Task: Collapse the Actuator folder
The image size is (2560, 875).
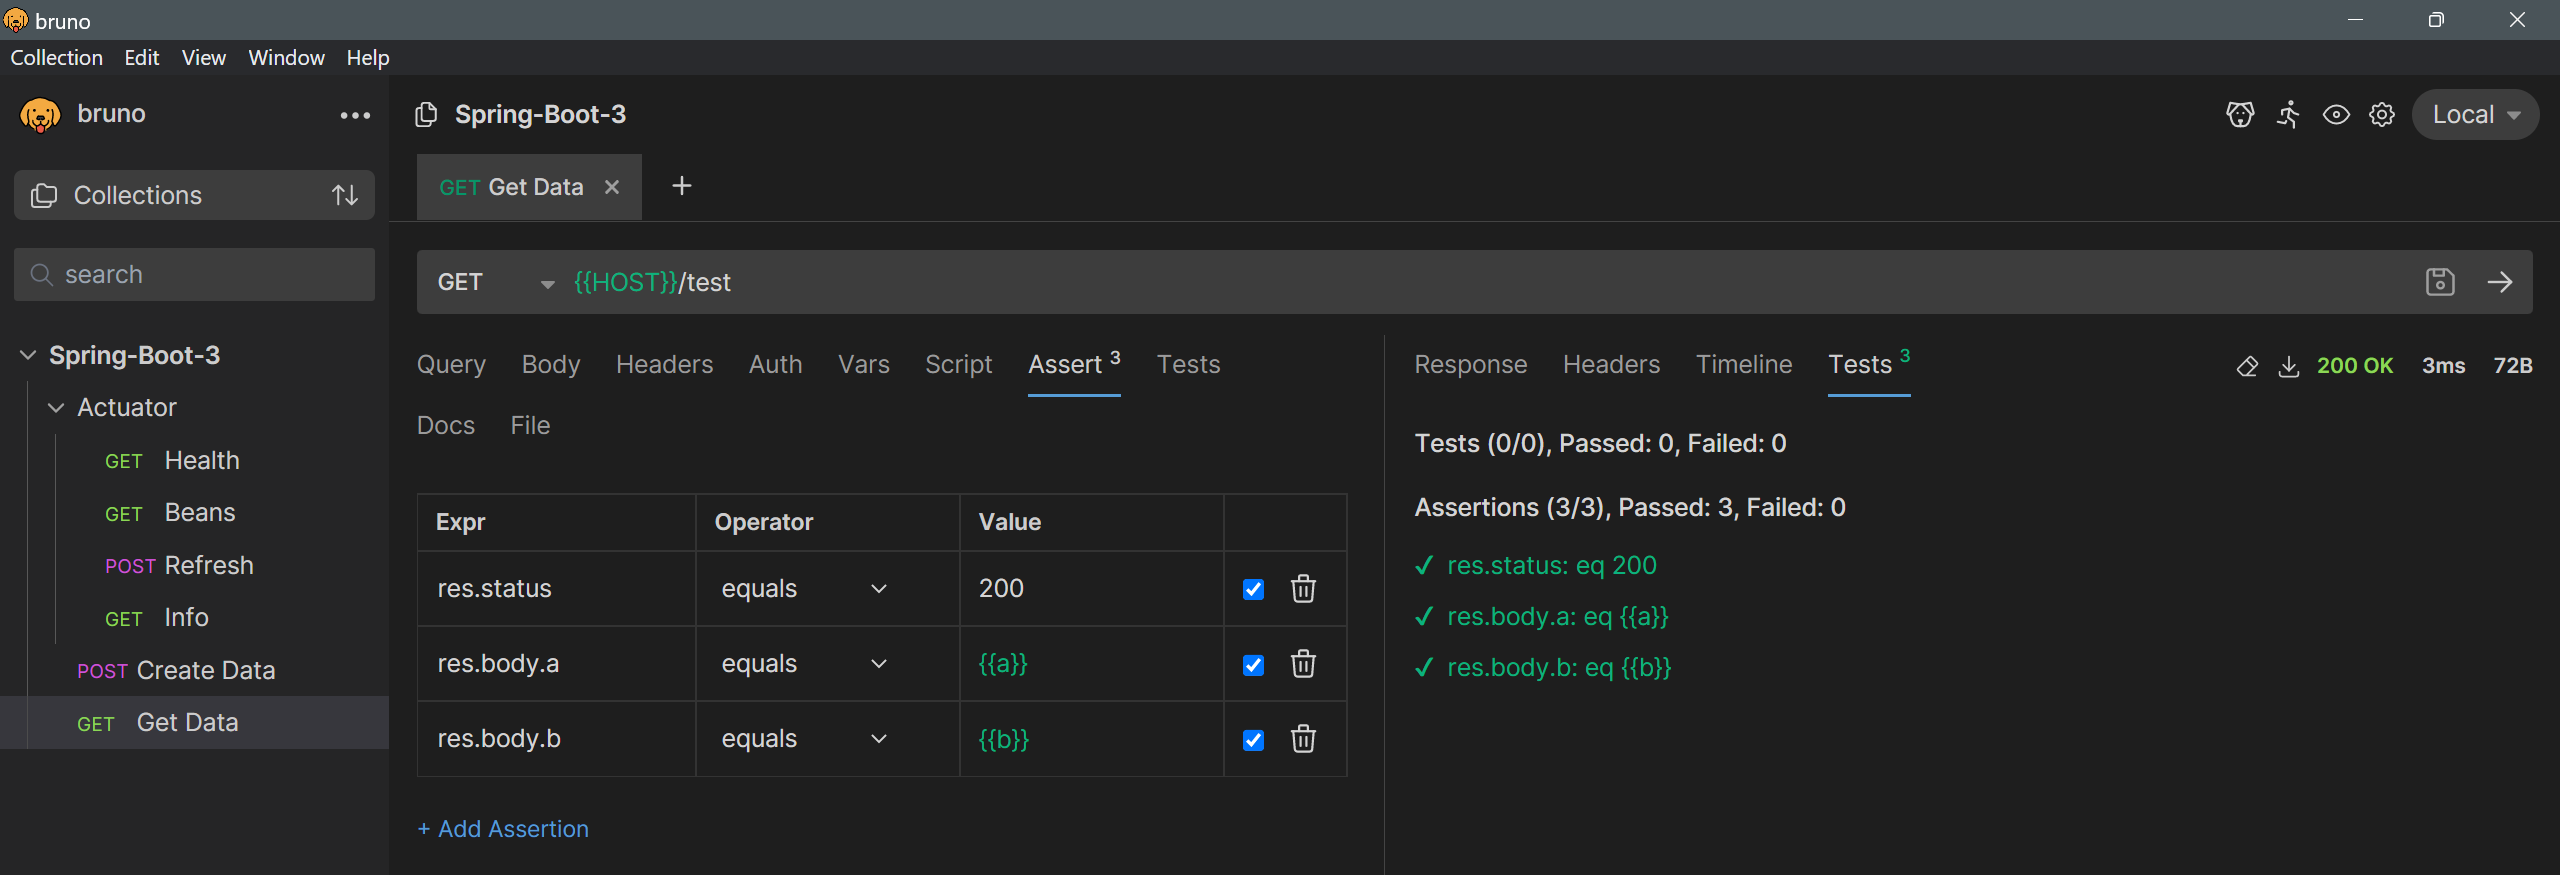Action: [56, 407]
